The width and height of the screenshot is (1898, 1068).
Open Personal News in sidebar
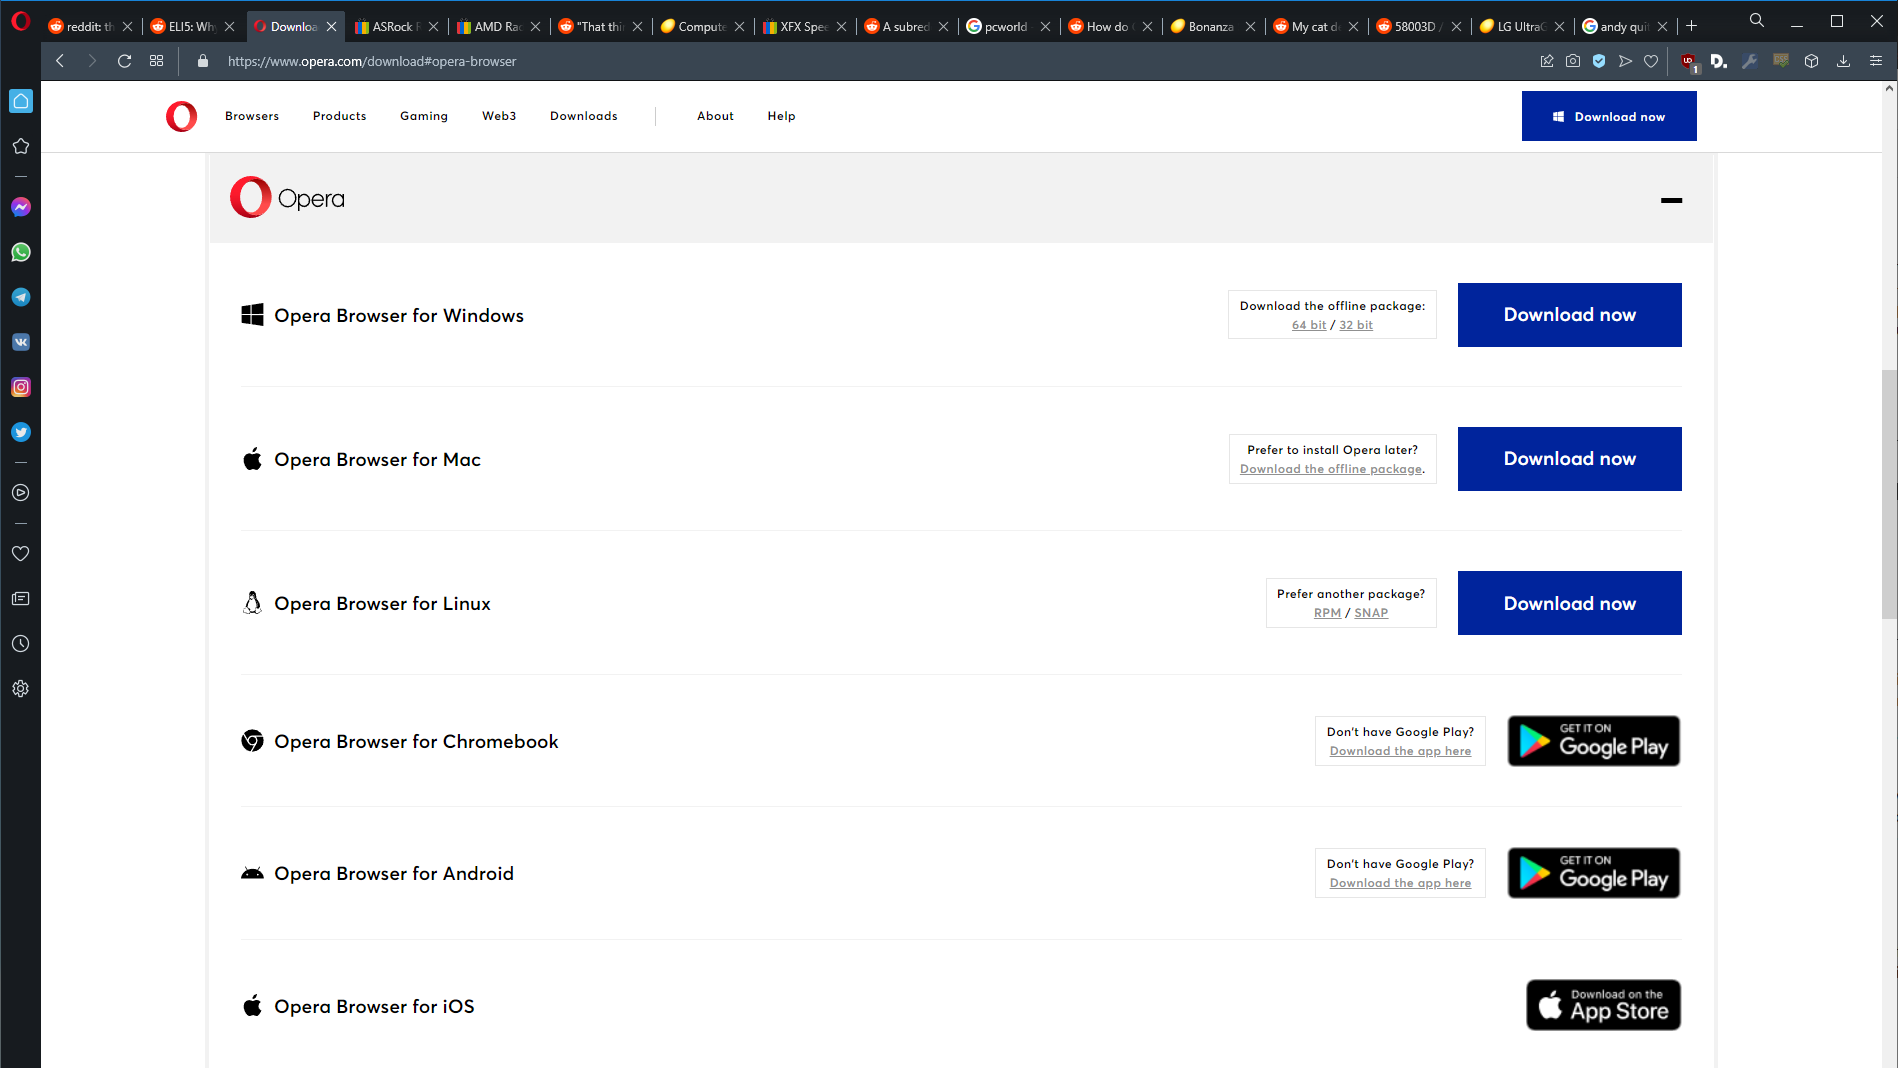point(21,598)
